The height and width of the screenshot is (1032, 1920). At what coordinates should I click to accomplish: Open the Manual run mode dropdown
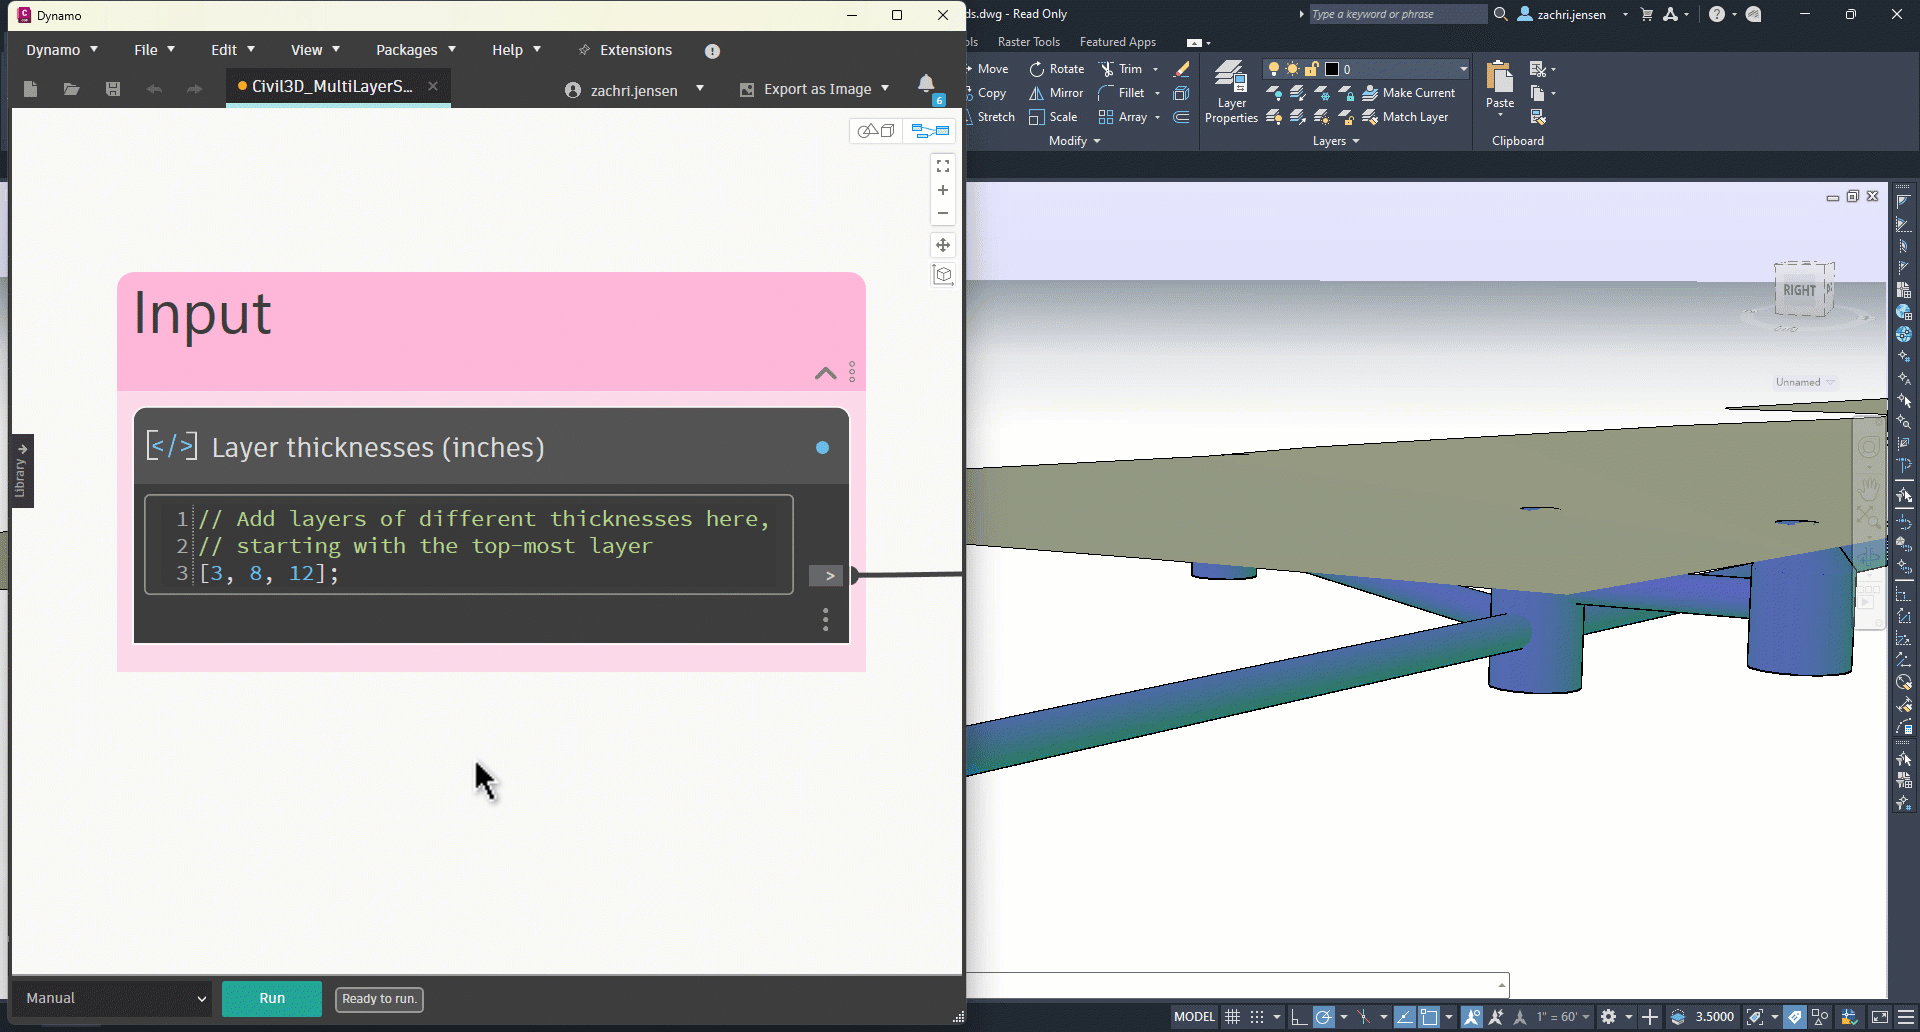coord(113,998)
